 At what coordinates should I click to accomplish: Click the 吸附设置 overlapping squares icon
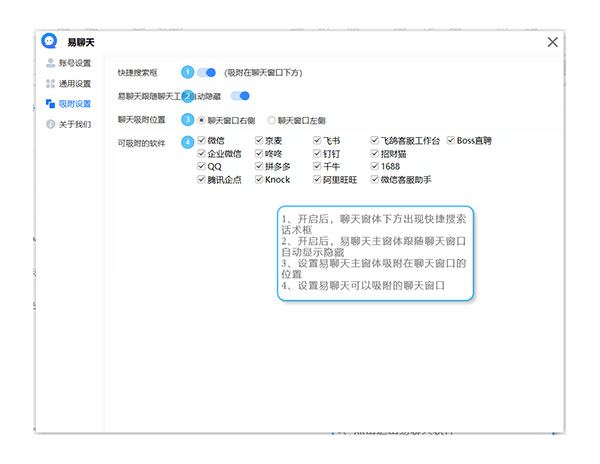(50, 104)
